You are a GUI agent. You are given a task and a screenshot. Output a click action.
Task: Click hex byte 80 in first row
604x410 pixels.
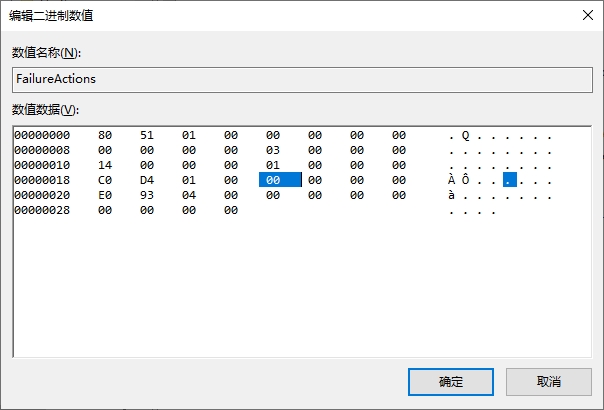106,135
